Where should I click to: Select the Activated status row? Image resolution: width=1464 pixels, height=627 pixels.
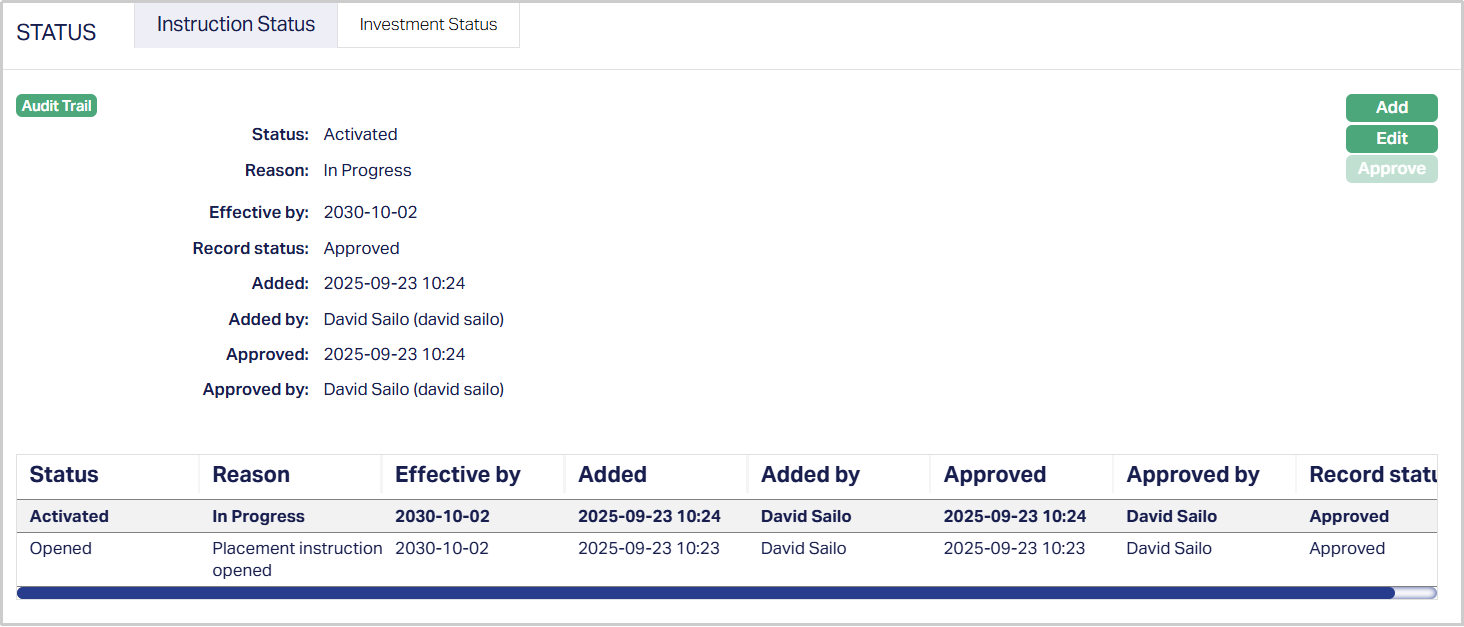point(69,517)
